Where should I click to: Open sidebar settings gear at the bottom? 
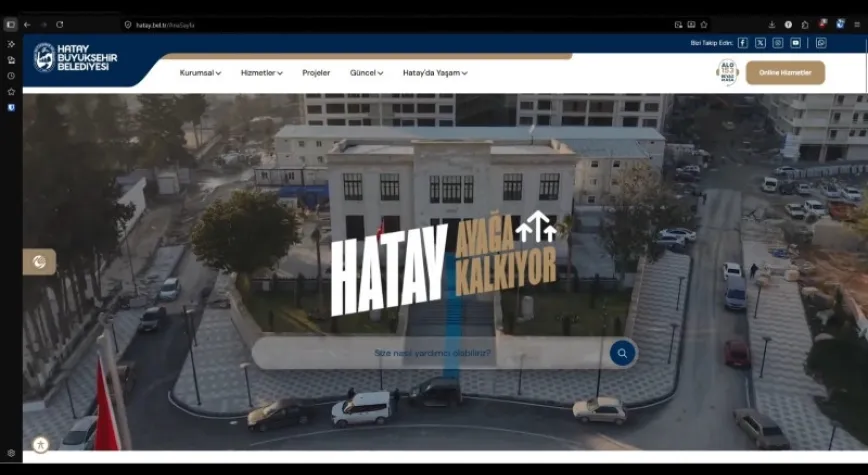click(11, 453)
